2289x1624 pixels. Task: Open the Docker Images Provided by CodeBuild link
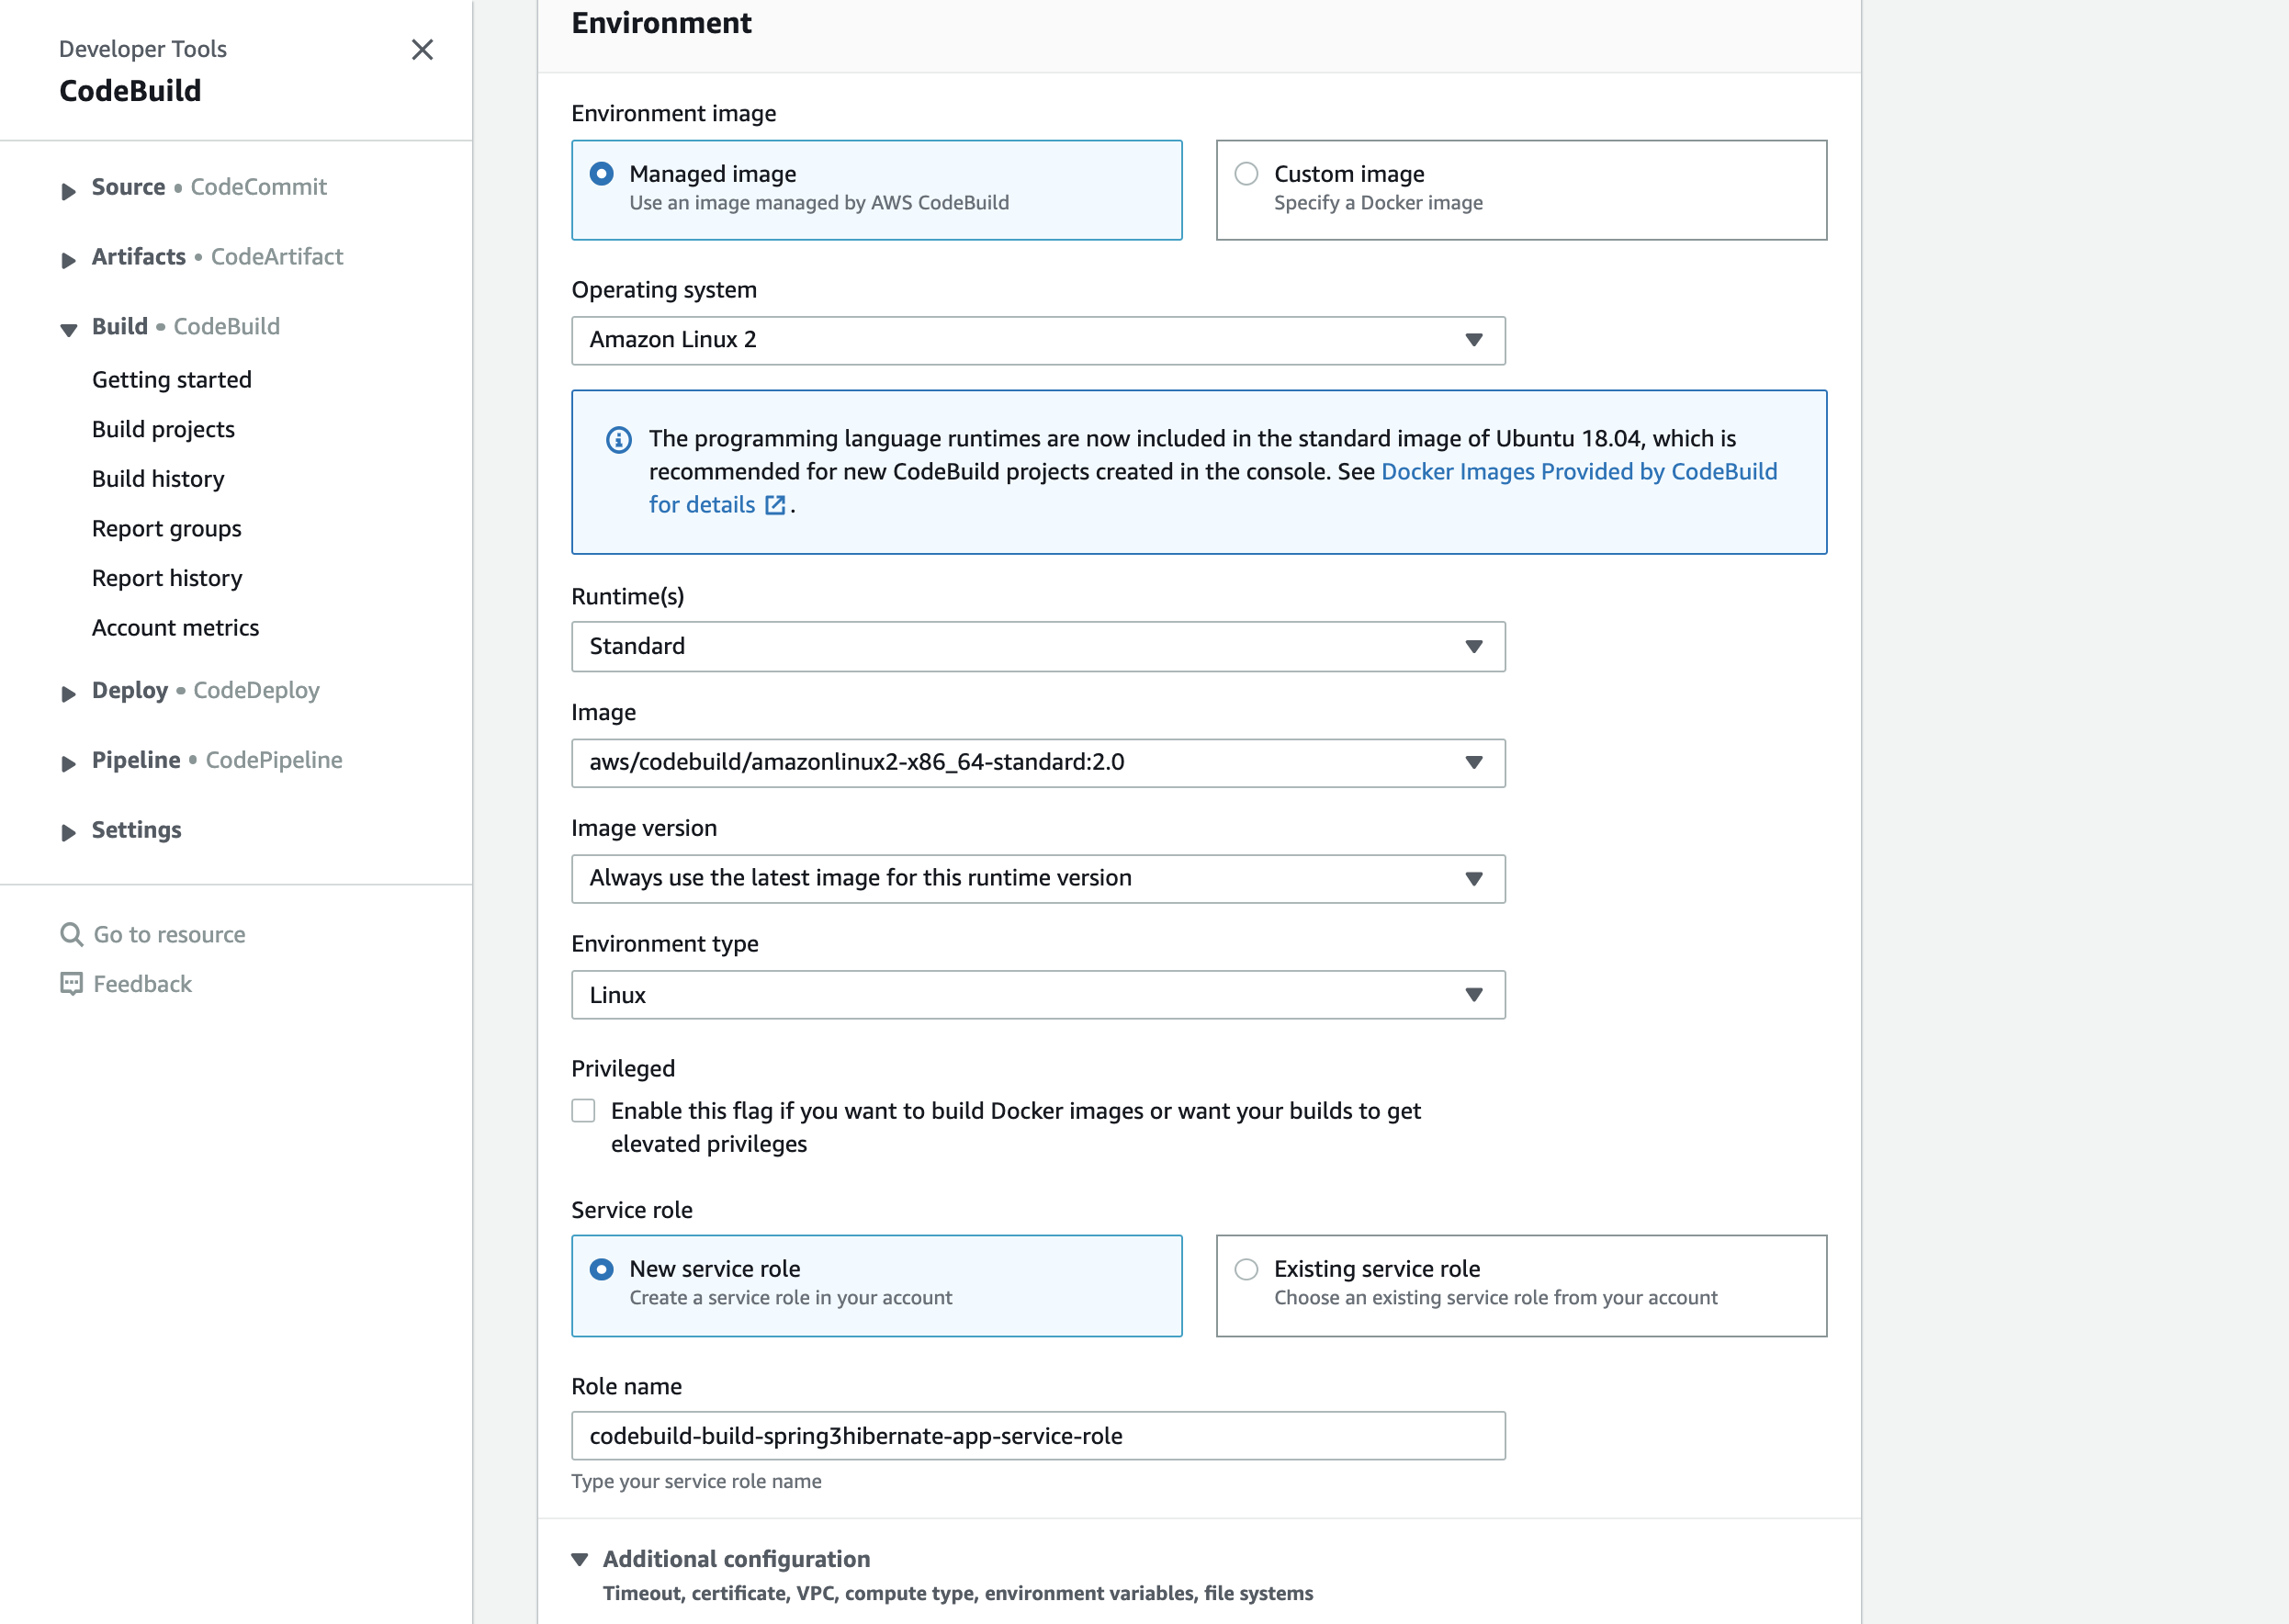pos(1579,472)
